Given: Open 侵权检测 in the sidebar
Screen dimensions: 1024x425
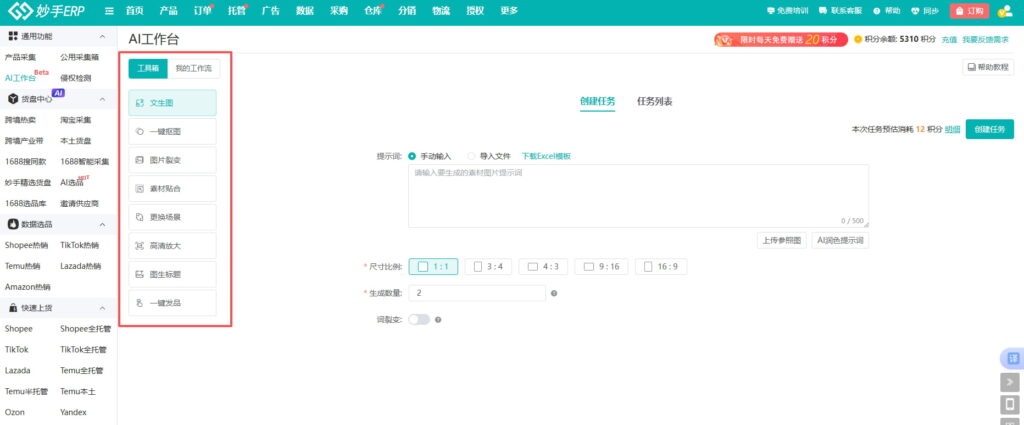Looking at the screenshot, I should [x=76, y=78].
